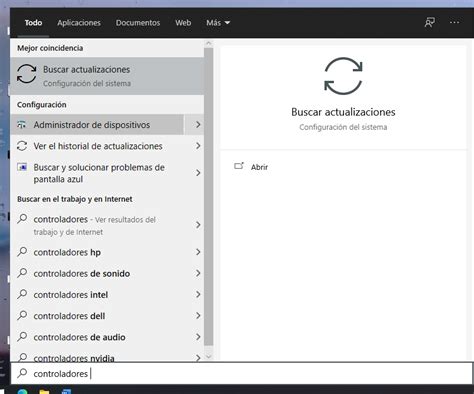Click the Administrador de dispositivos icon
This screenshot has height=394, width=474.
pyautogui.click(x=22, y=125)
